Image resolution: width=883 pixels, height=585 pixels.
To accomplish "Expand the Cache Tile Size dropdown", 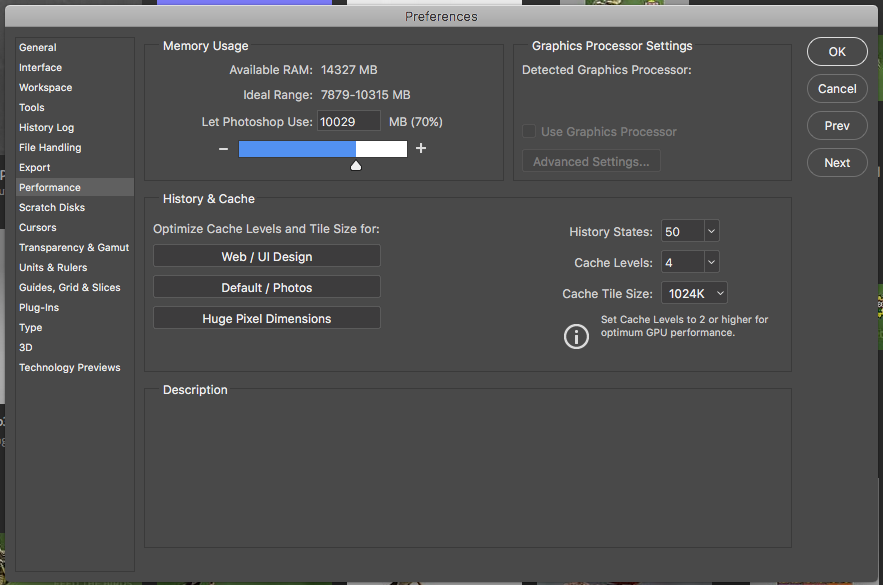I will click(x=694, y=293).
